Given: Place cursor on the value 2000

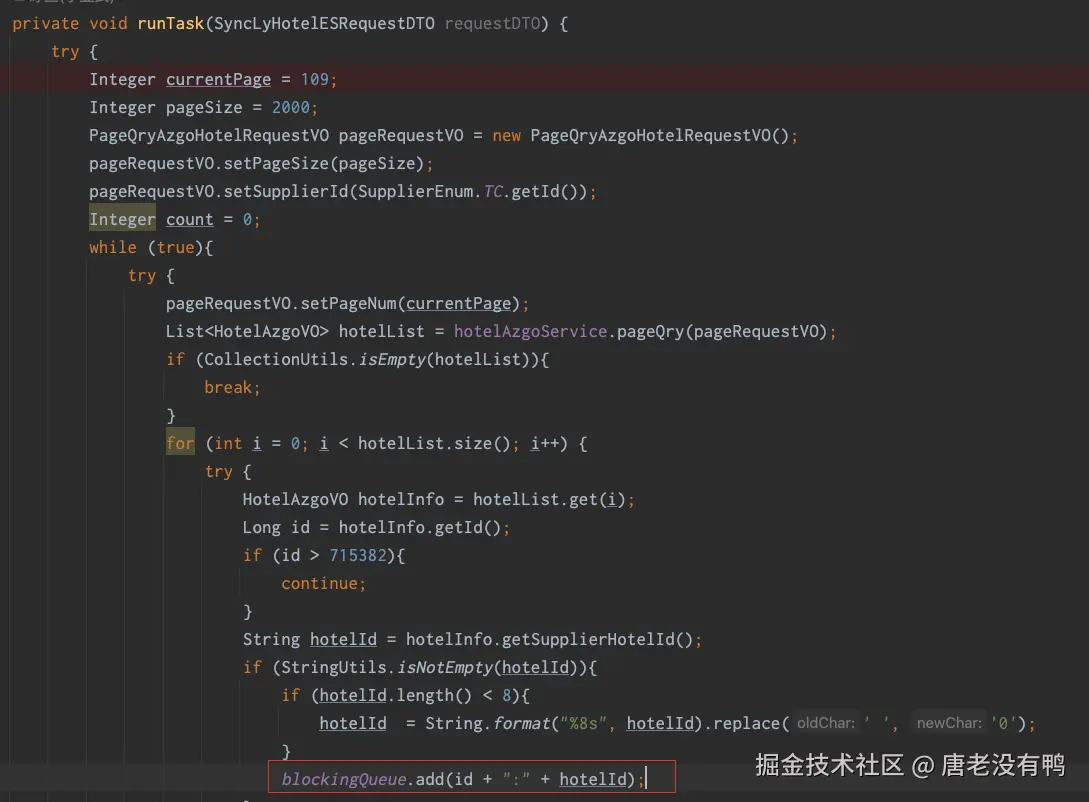Looking at the screenshot, I should 291,108.
